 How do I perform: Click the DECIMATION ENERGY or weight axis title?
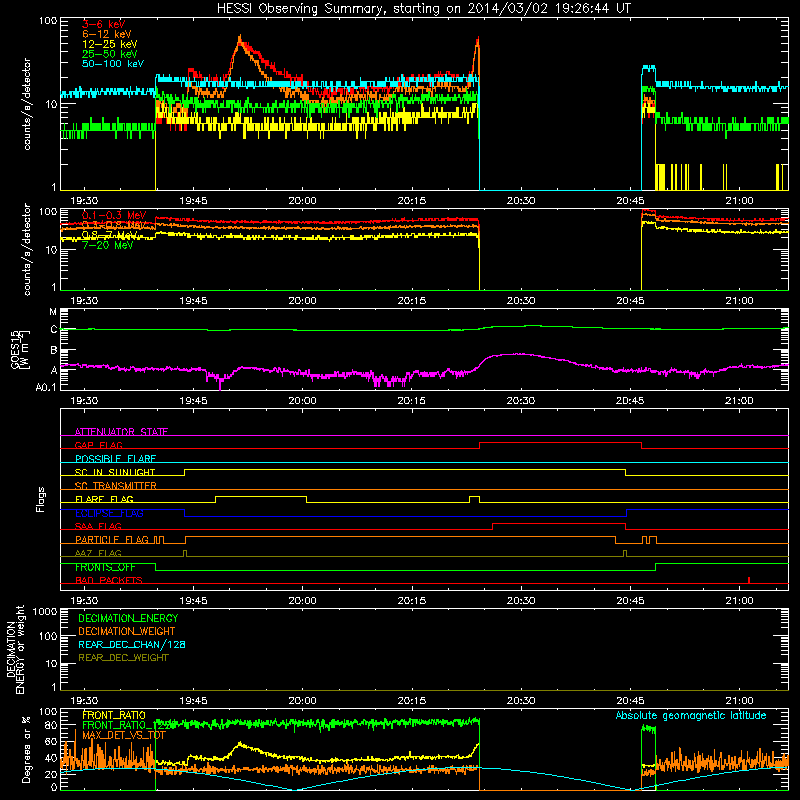[15, 649]
